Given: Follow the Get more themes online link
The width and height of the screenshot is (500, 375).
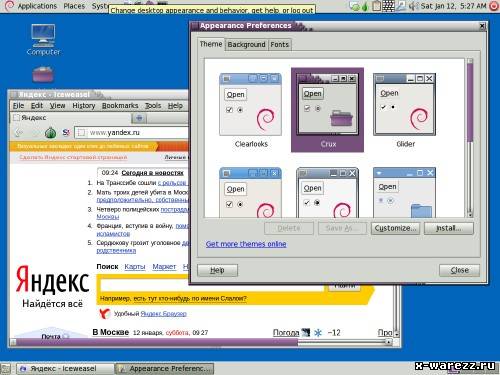Looking at the screenshot, I should pyautogui.click(x=246, y=244).
